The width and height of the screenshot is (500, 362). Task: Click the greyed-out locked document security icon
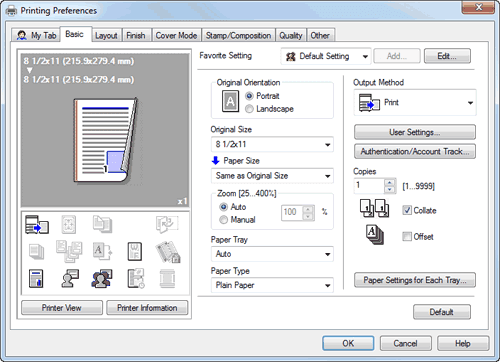[x=168, y=252]
